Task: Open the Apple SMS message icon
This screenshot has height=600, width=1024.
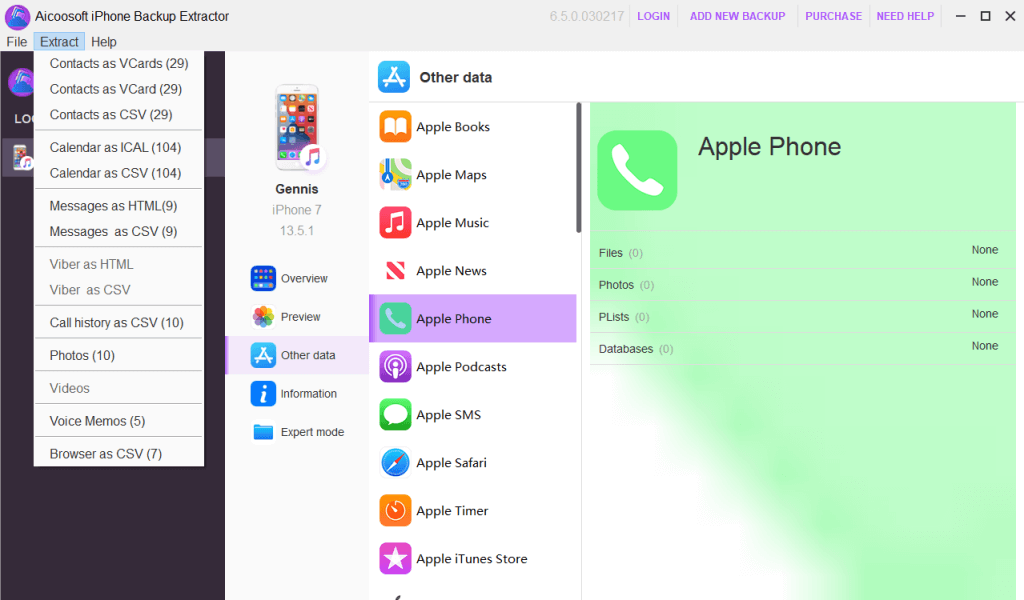Action: [395, 415]
